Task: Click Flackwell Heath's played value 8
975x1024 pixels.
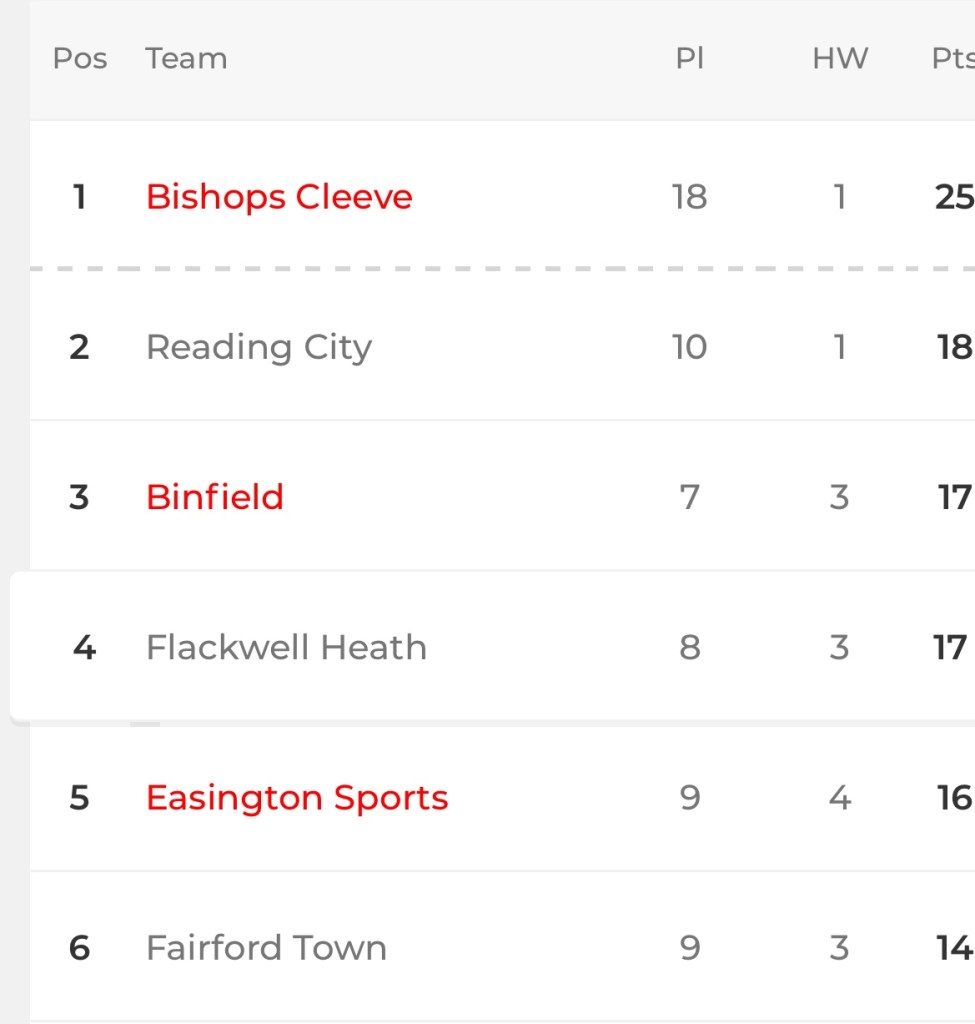Action: pyautogui.click(x=690, y=647)
